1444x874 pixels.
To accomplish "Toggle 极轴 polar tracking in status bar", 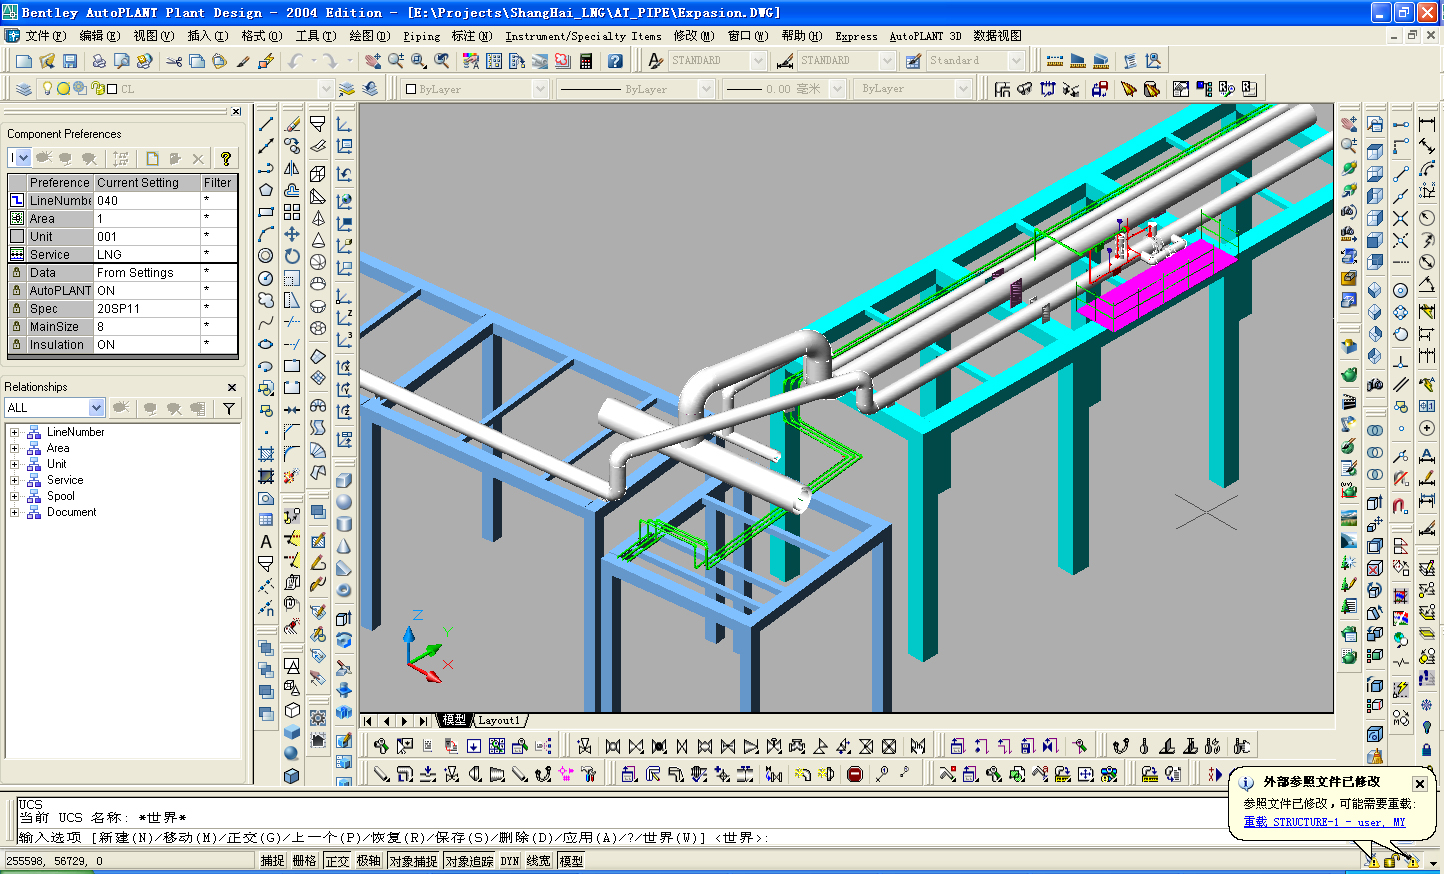I will point(369,861).
